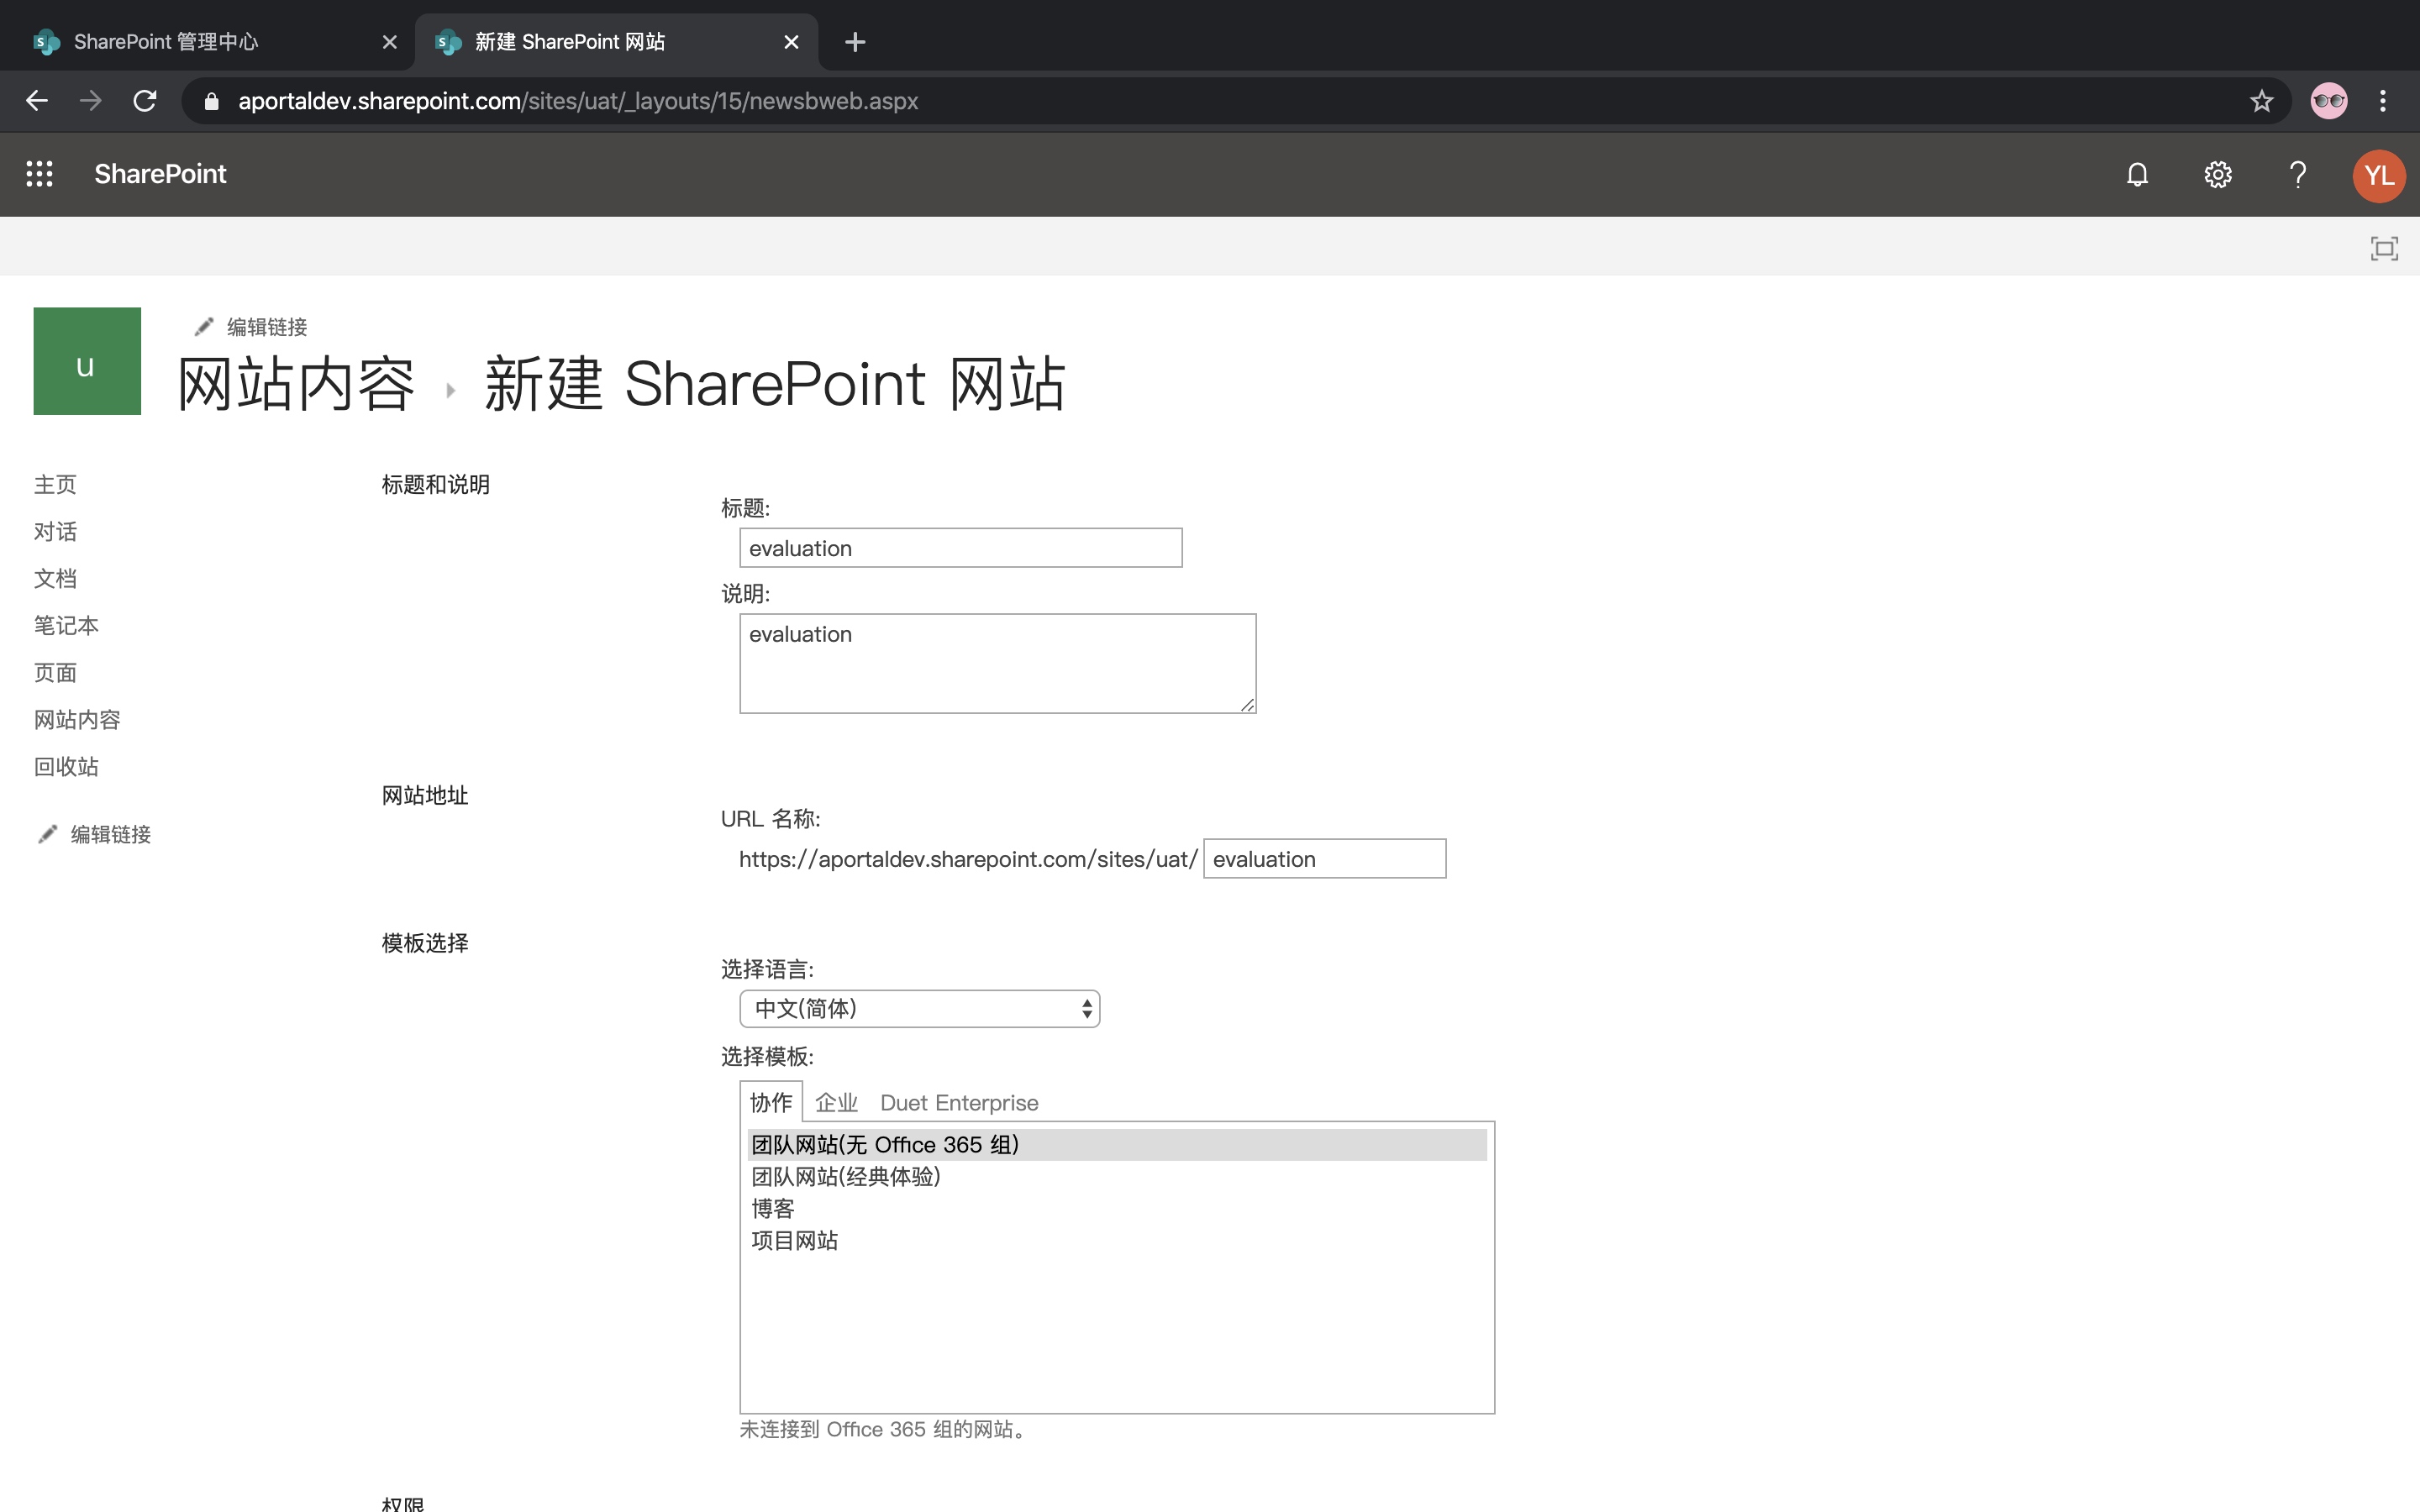The width and height of the screenshot is (2420, 1512).
Task: Open 页面 in the left navigation
Action: pyautogui.click(x=55, y=672)
